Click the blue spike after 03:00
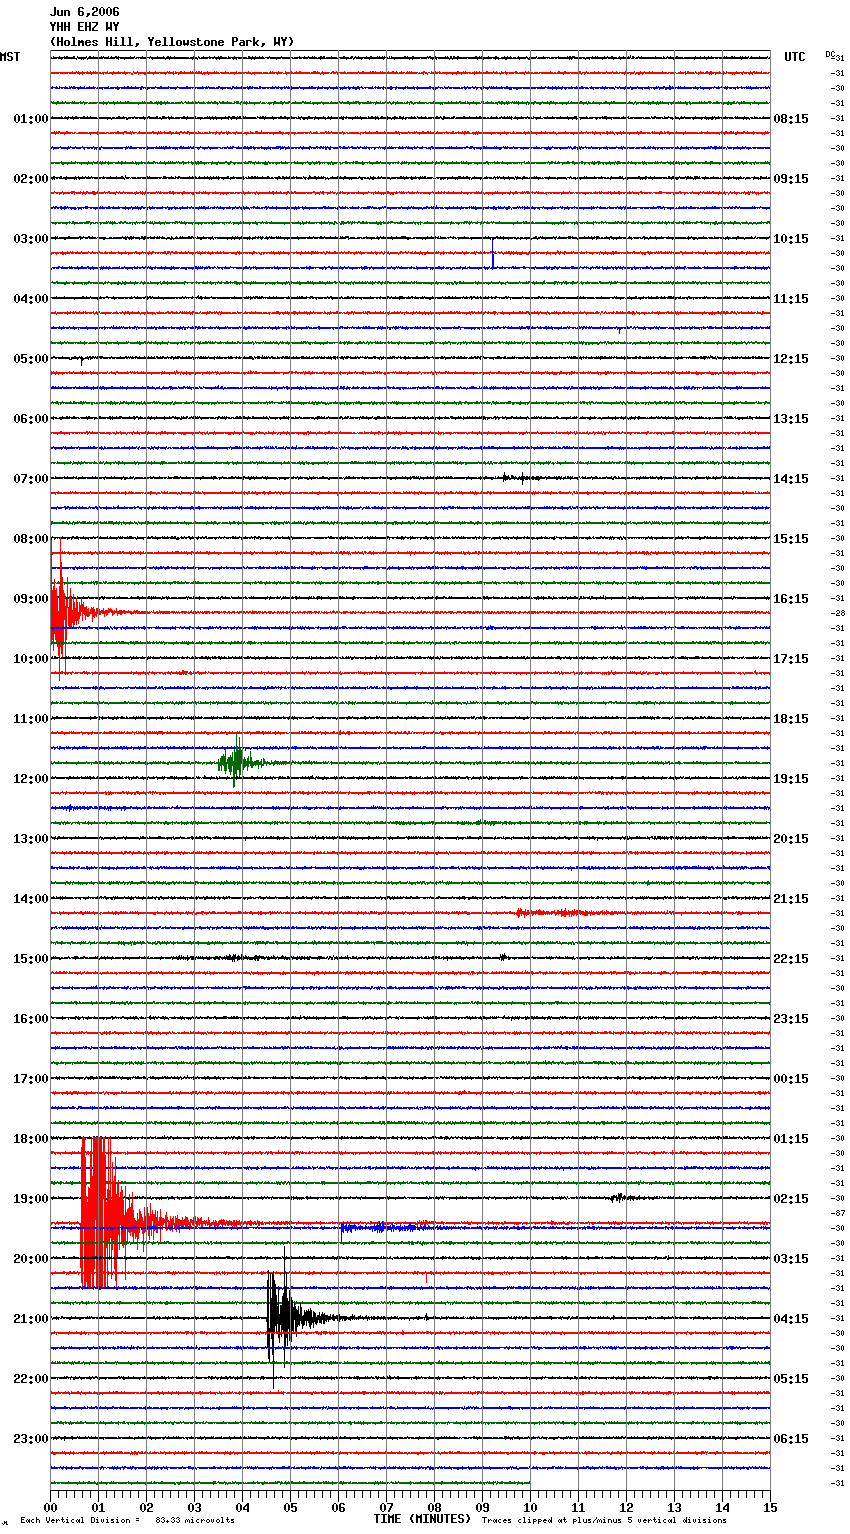The image size is (850, 1534). (492, 253)
